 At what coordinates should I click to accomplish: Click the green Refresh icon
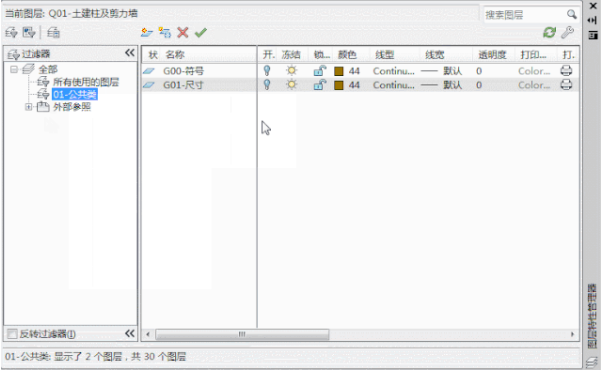pos(549,33)
